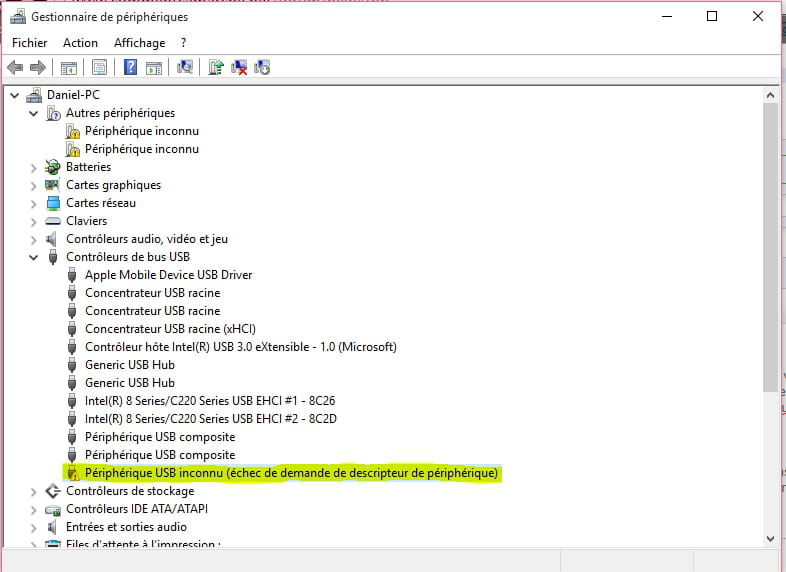Click the Forward arrow in the toolbar
Viewport: 786px width, 572px height.
click(37, 67)
